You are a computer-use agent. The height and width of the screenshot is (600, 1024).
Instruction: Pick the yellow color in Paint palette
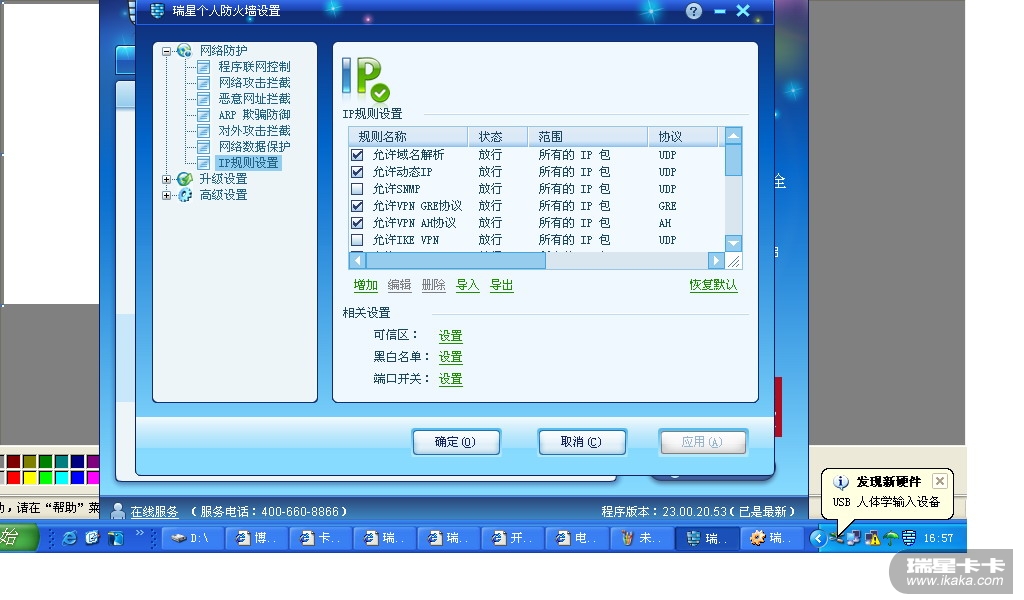click(x=29, y=478)
